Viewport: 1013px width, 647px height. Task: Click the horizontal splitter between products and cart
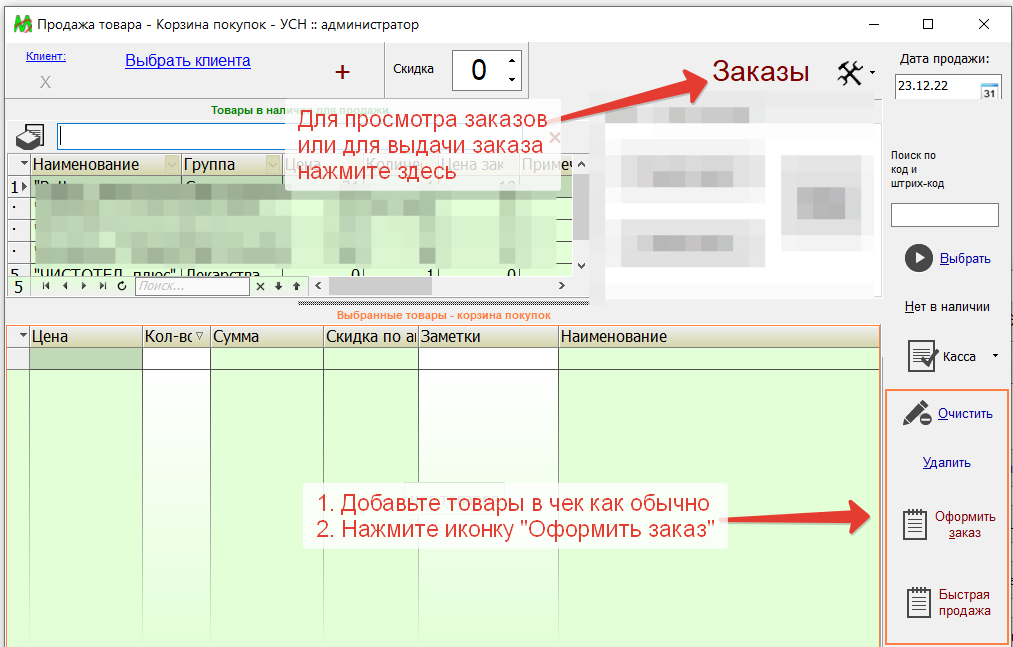point(443,302)
